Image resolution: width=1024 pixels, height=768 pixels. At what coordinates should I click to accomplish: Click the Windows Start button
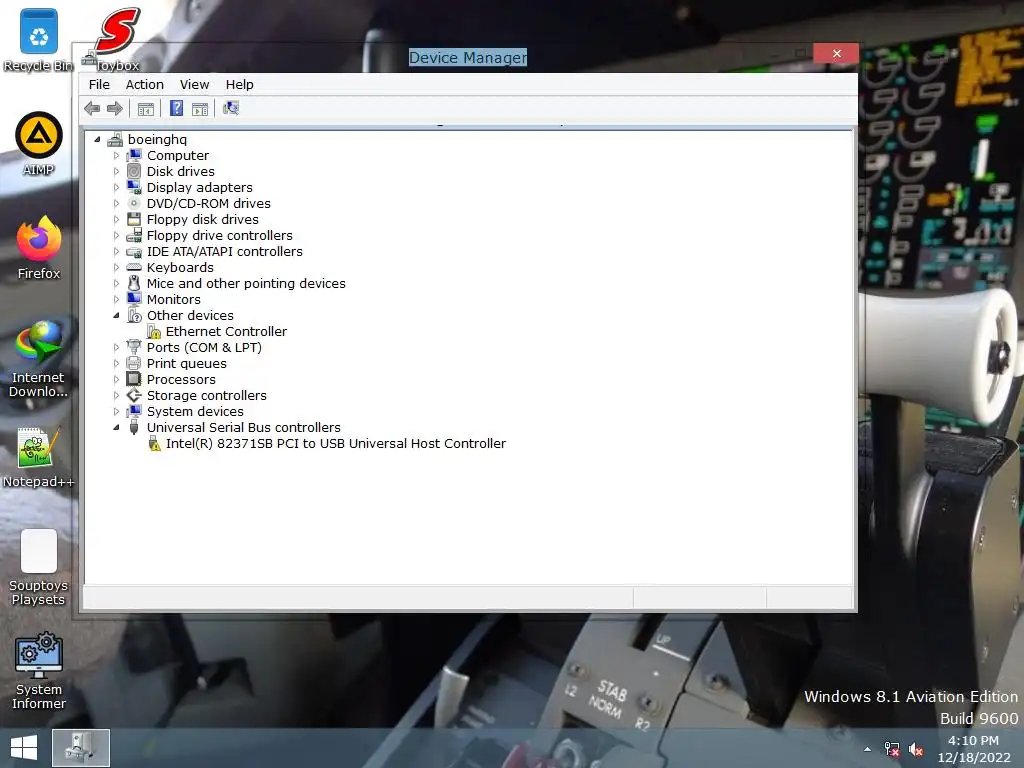24,748
